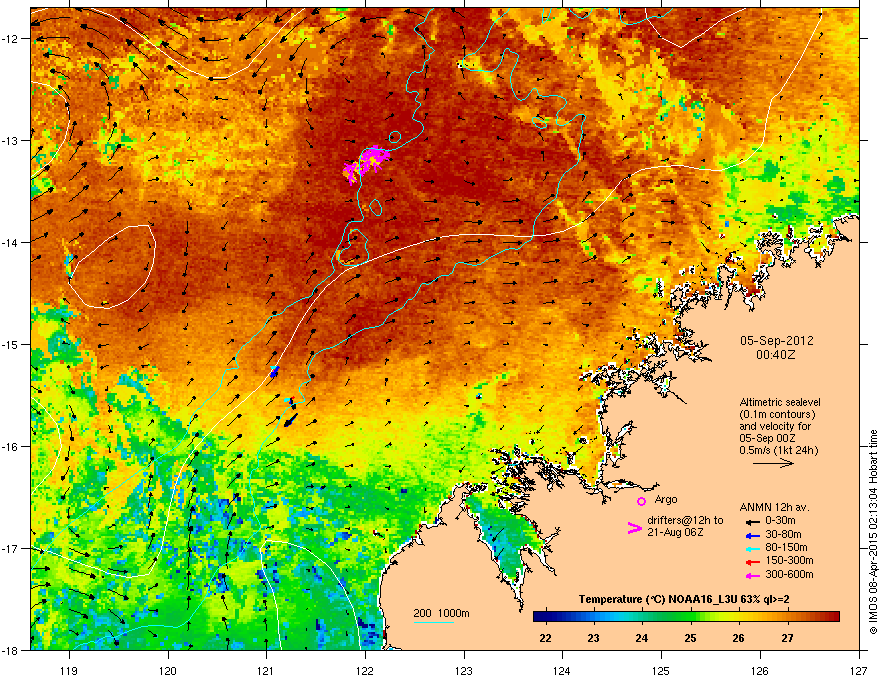Image resolution: width=880 pixels, height=680 pixels.
Task: Select the magenta 300-600m arrow in ANMN legend
Action: 752,575
